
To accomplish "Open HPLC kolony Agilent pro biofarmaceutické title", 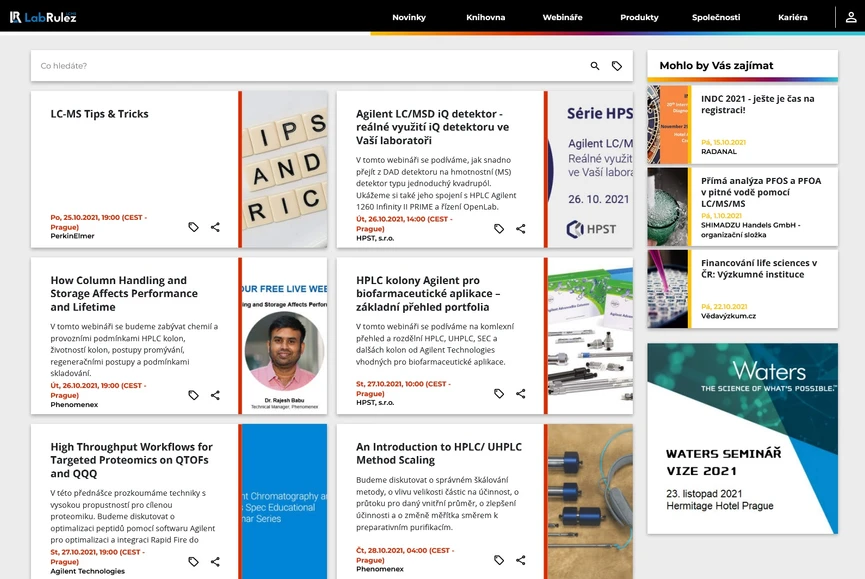I will click(x=428, y=293).
